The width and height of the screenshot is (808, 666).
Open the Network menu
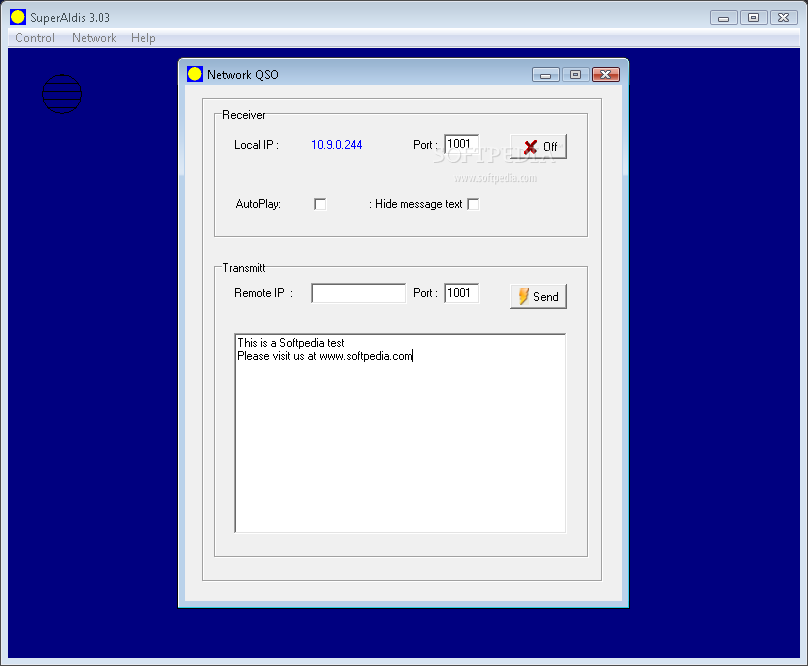click(x=94, y=38)
